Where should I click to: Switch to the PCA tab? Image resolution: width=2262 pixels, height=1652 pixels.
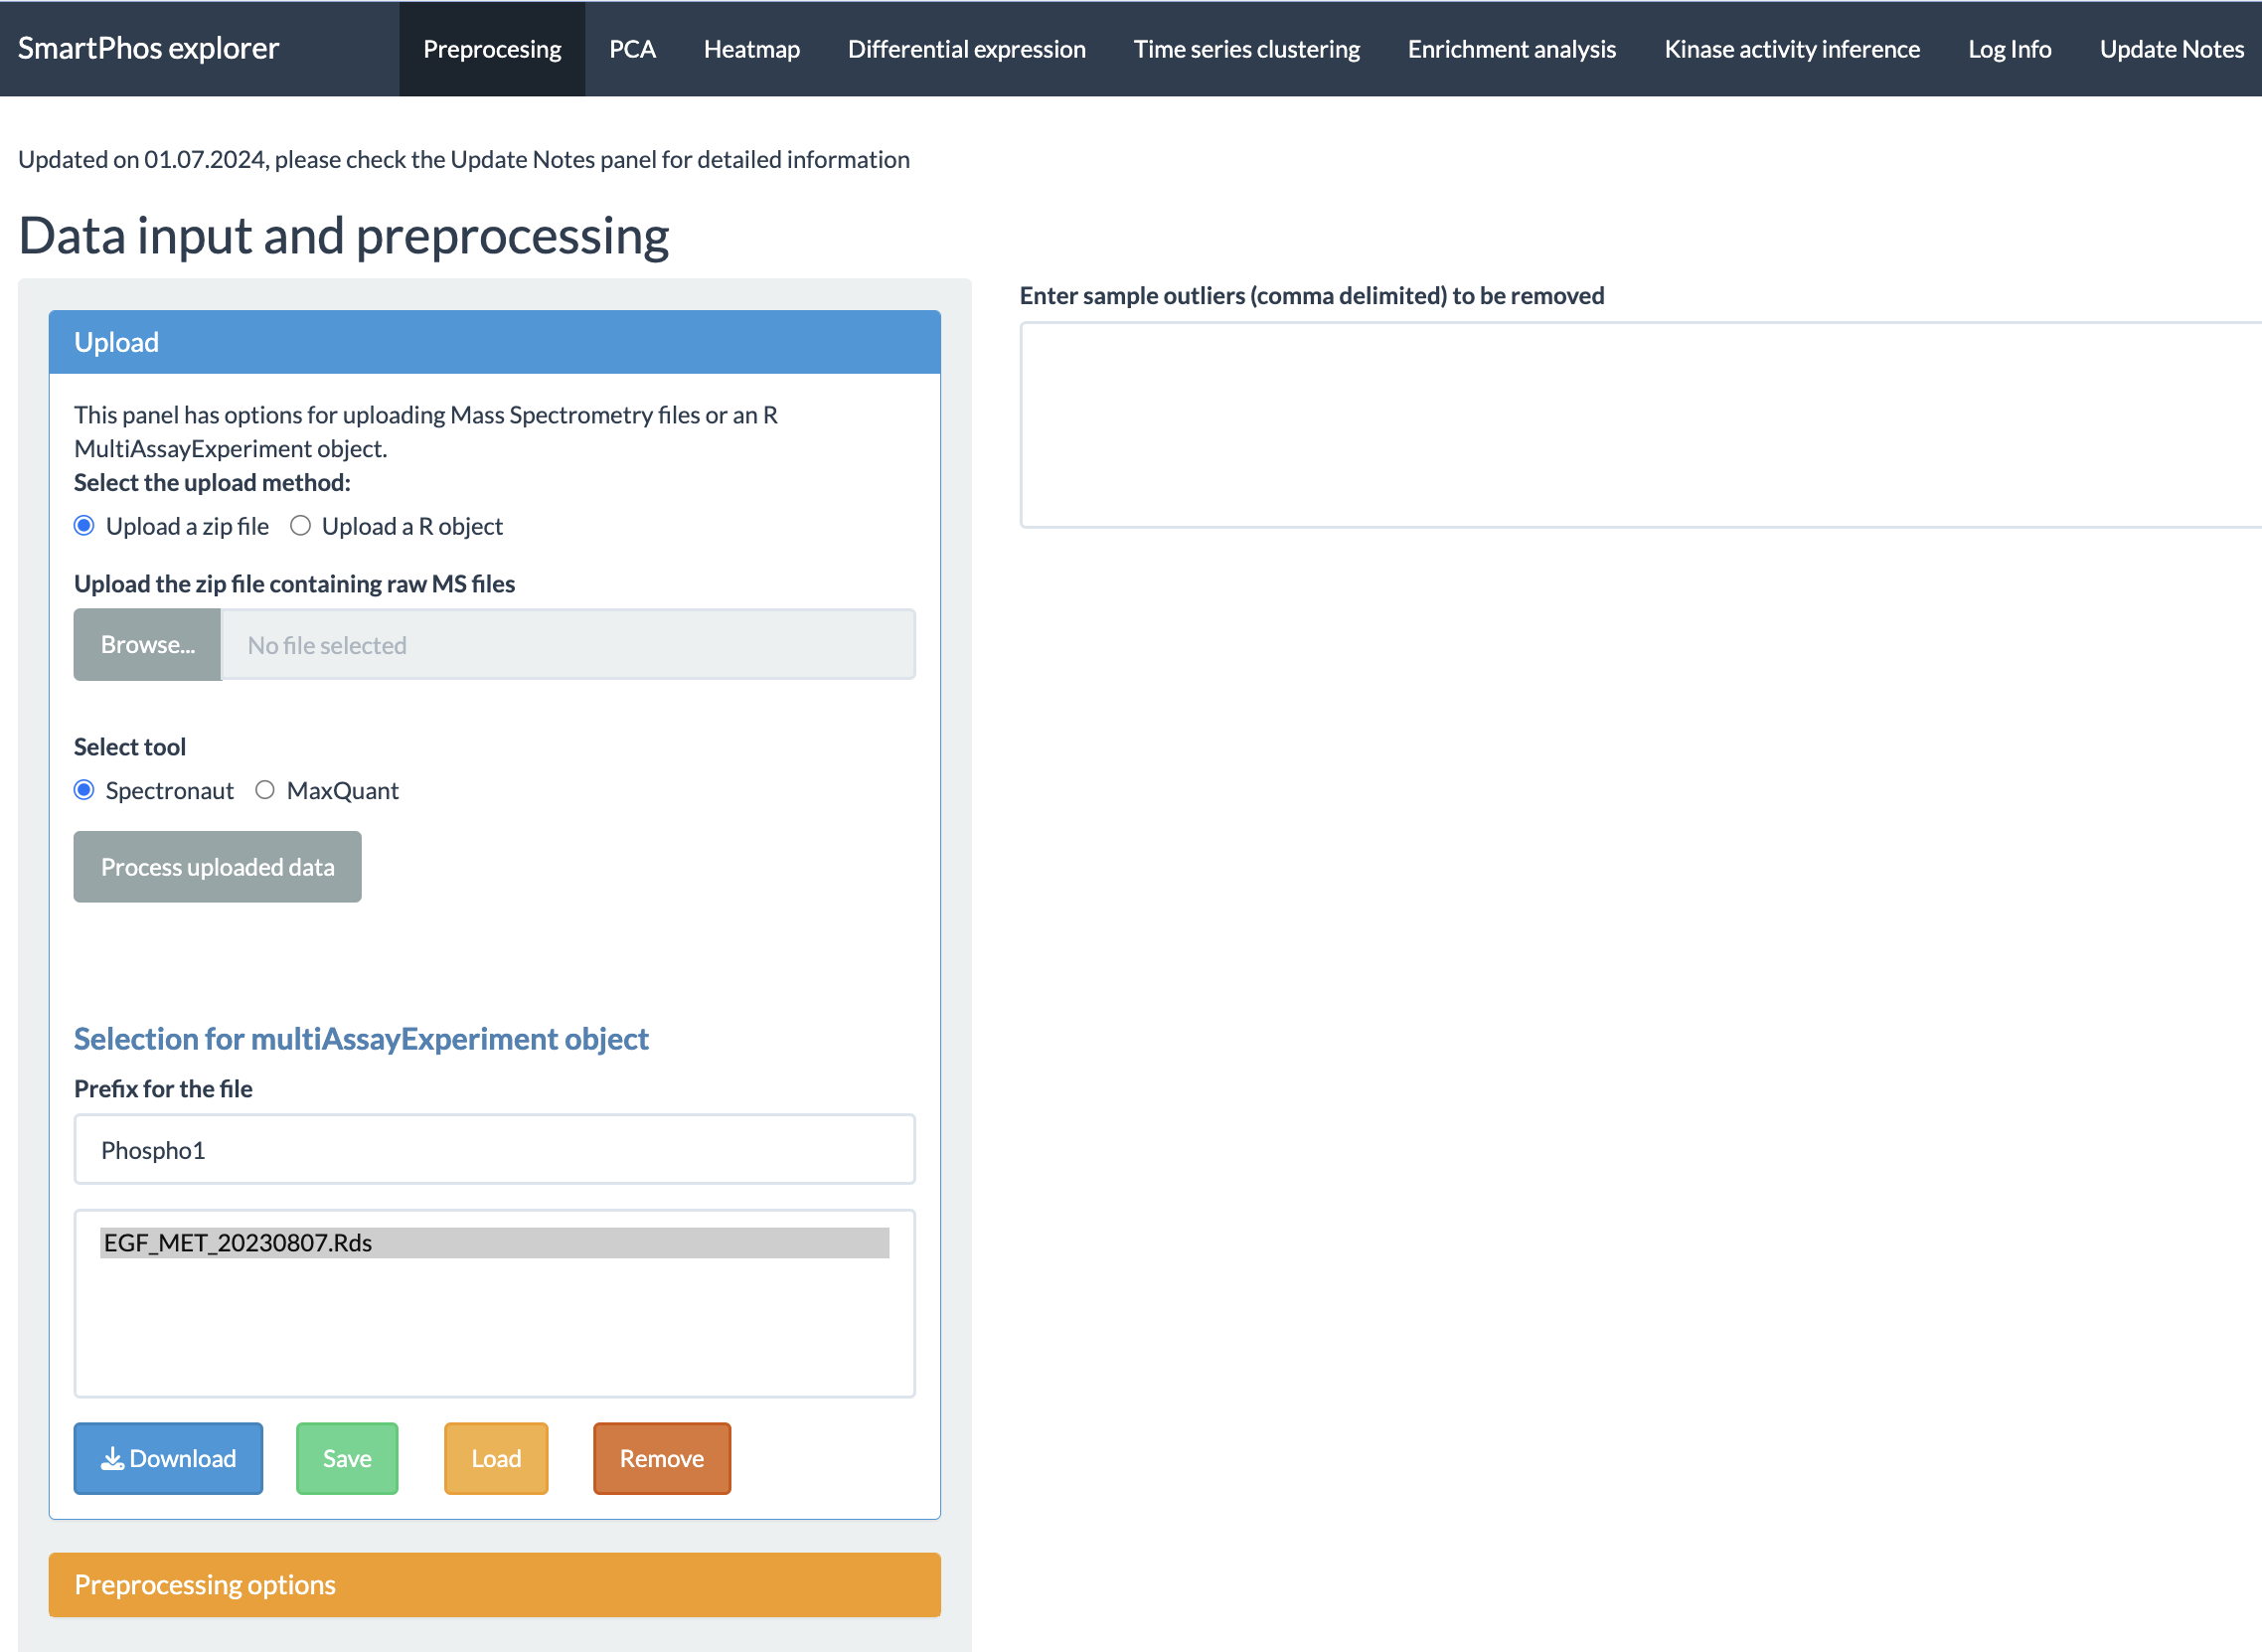633,49
